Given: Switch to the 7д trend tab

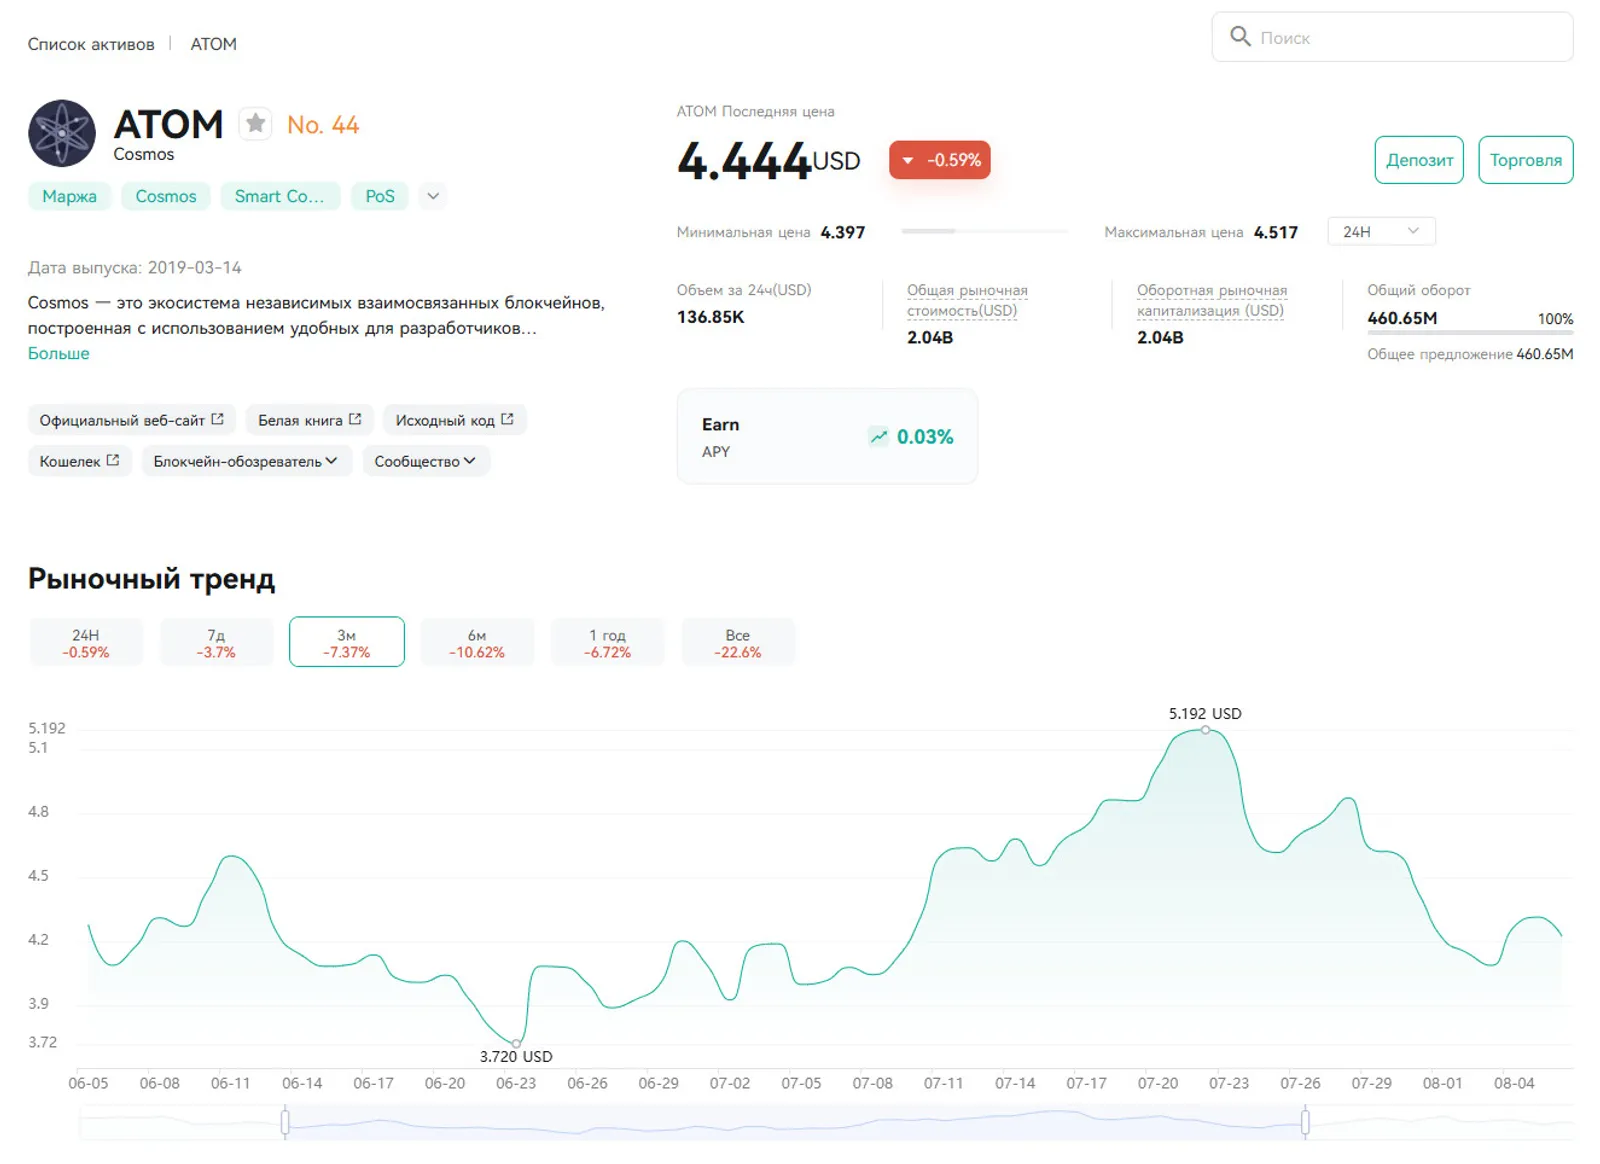Looking at the screenshot, I should click(216, 642).
